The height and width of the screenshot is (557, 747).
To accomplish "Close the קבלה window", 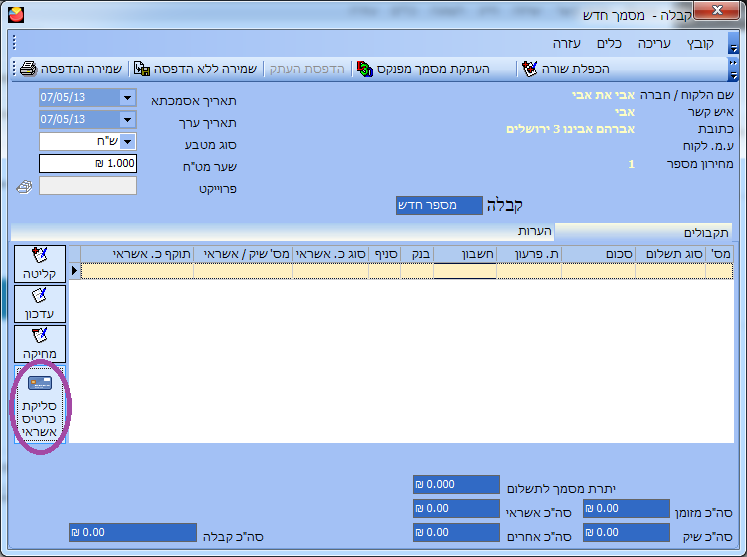I will [x=717, y=10].
